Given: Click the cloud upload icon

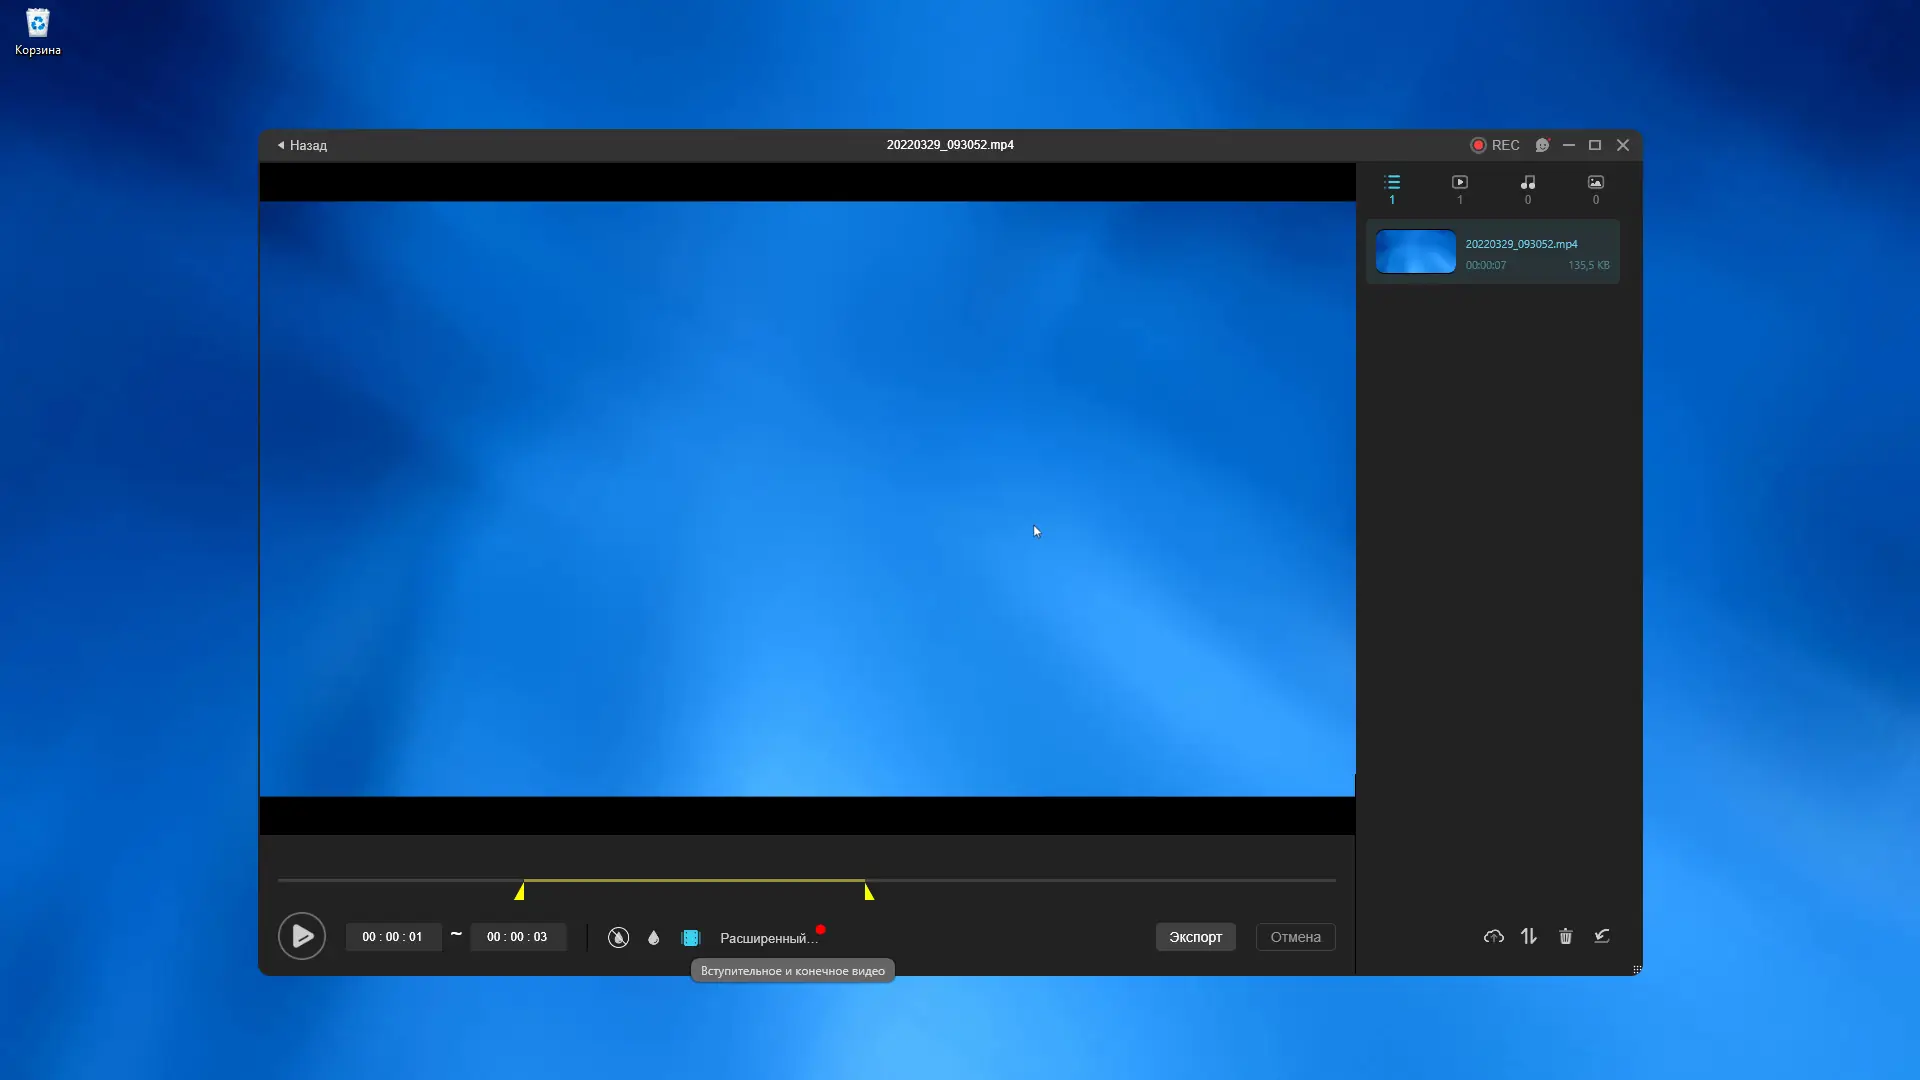Looking at the screenshot, I should pyautogui.click(x=1493, y=936).
